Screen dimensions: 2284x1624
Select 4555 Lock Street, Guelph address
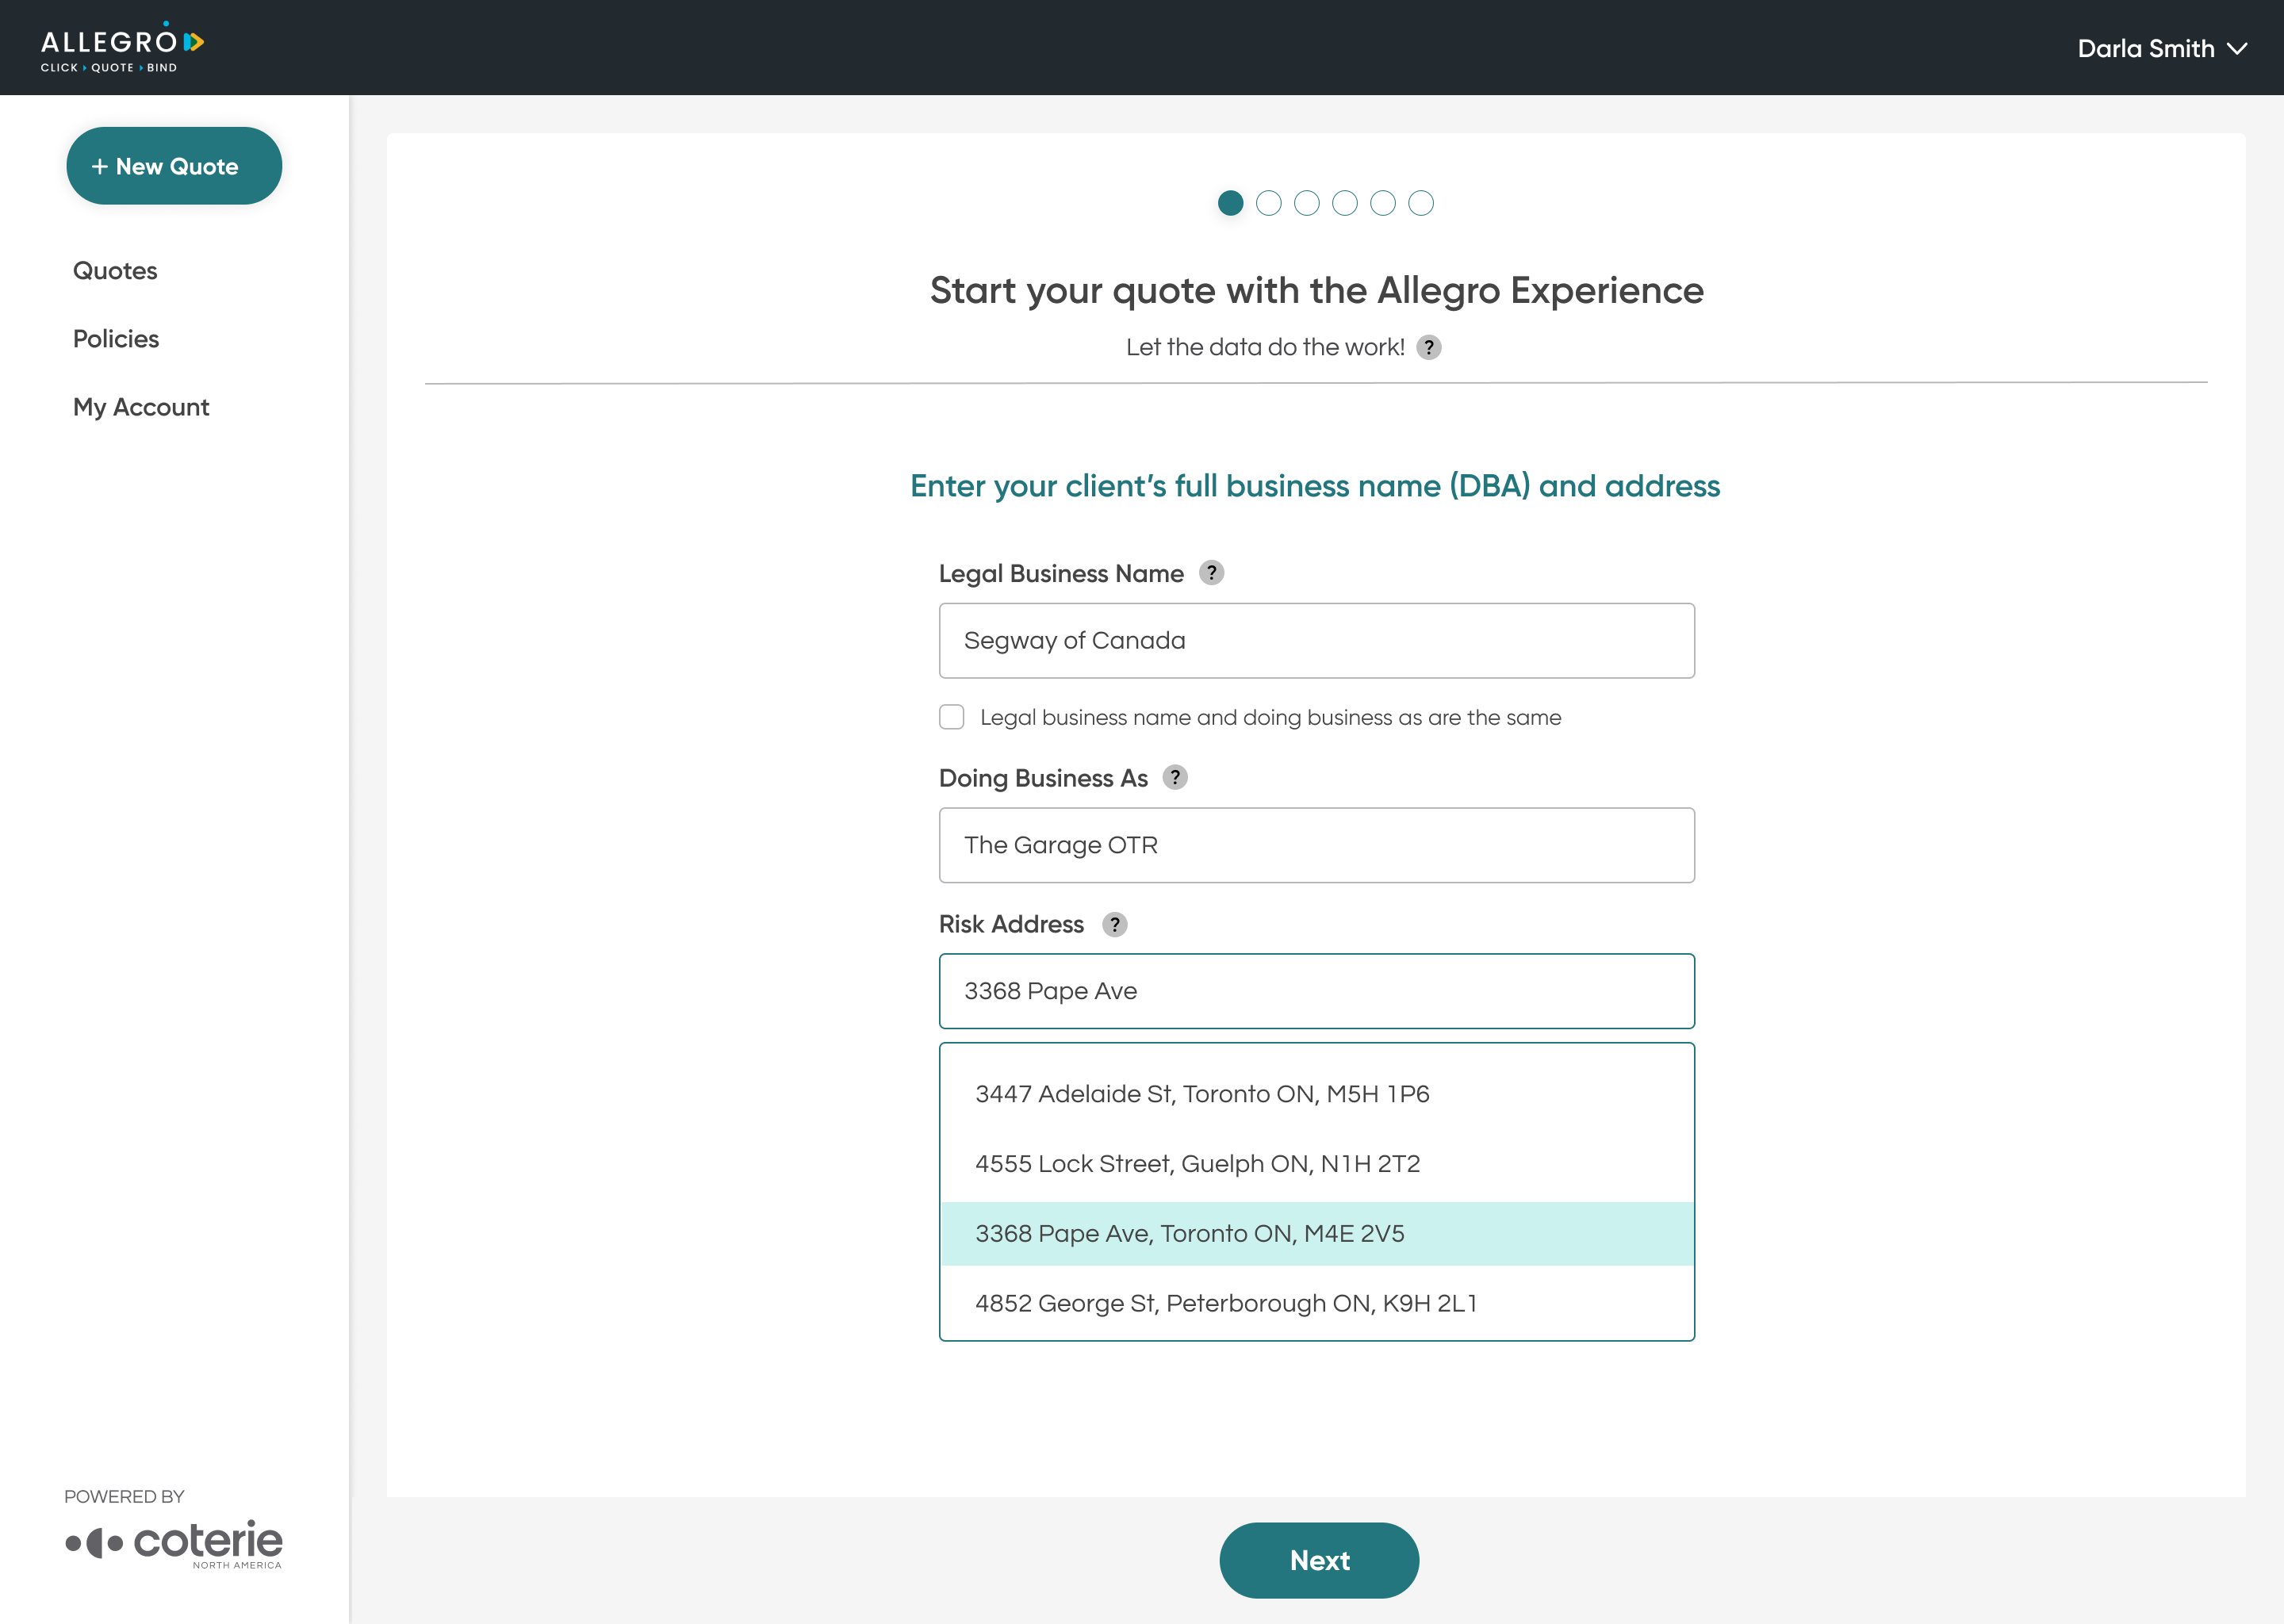pyautogui.click(x=1197, y=1164)
